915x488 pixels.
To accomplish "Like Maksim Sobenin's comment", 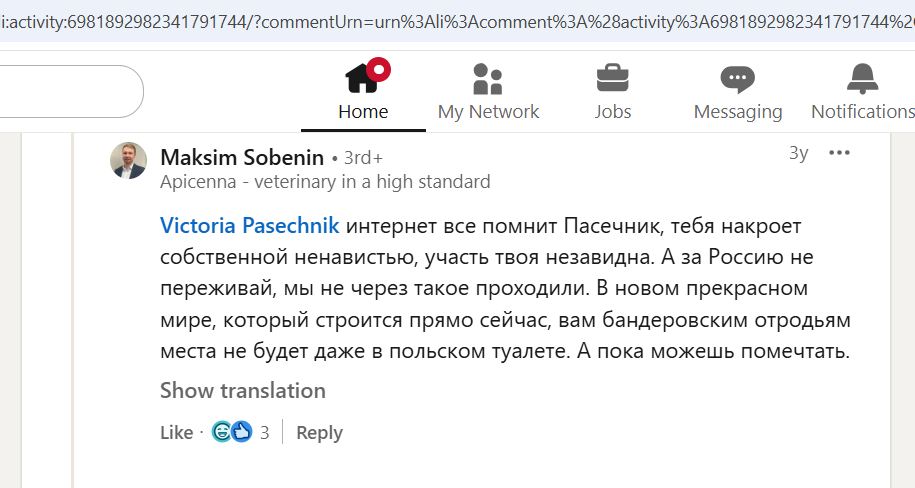I will 176,432.
